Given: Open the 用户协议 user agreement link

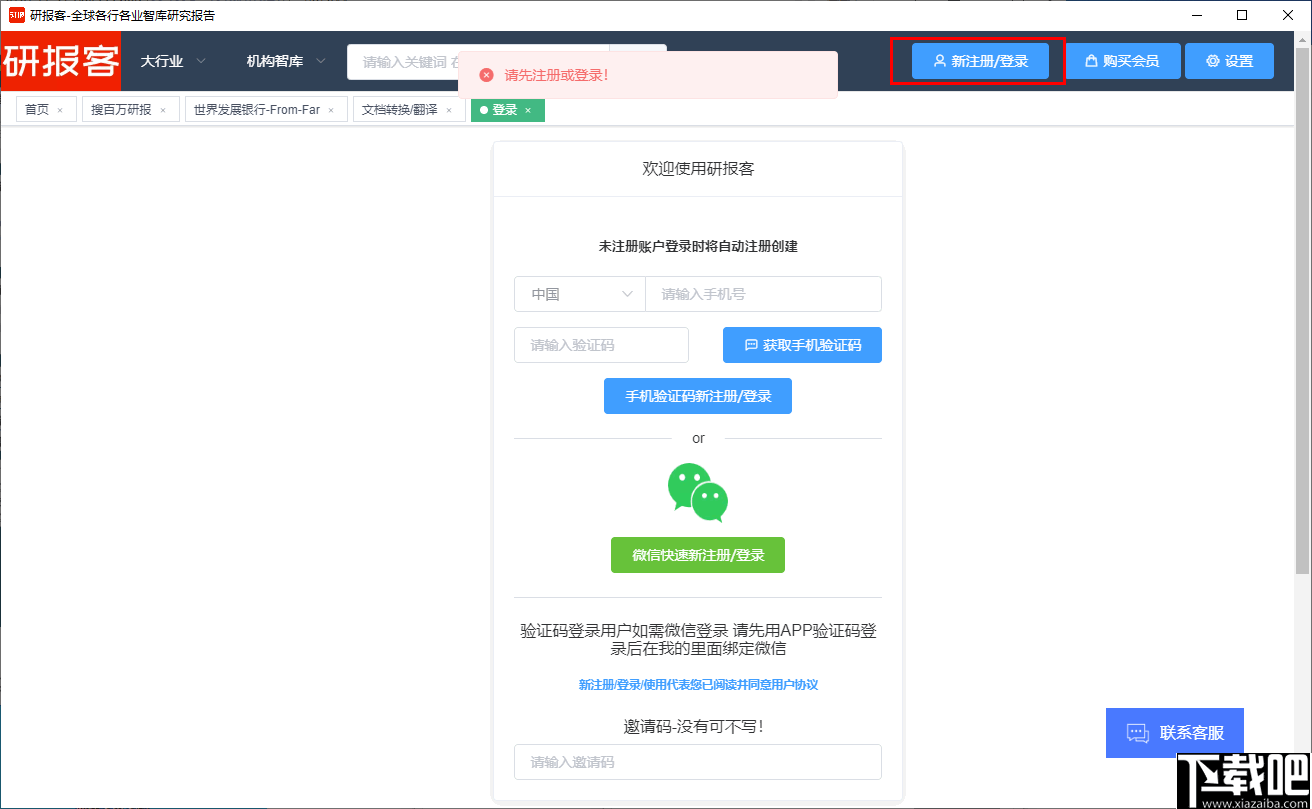Looking at the screenshot, I should pyautogui.click(x=803, y=685).
